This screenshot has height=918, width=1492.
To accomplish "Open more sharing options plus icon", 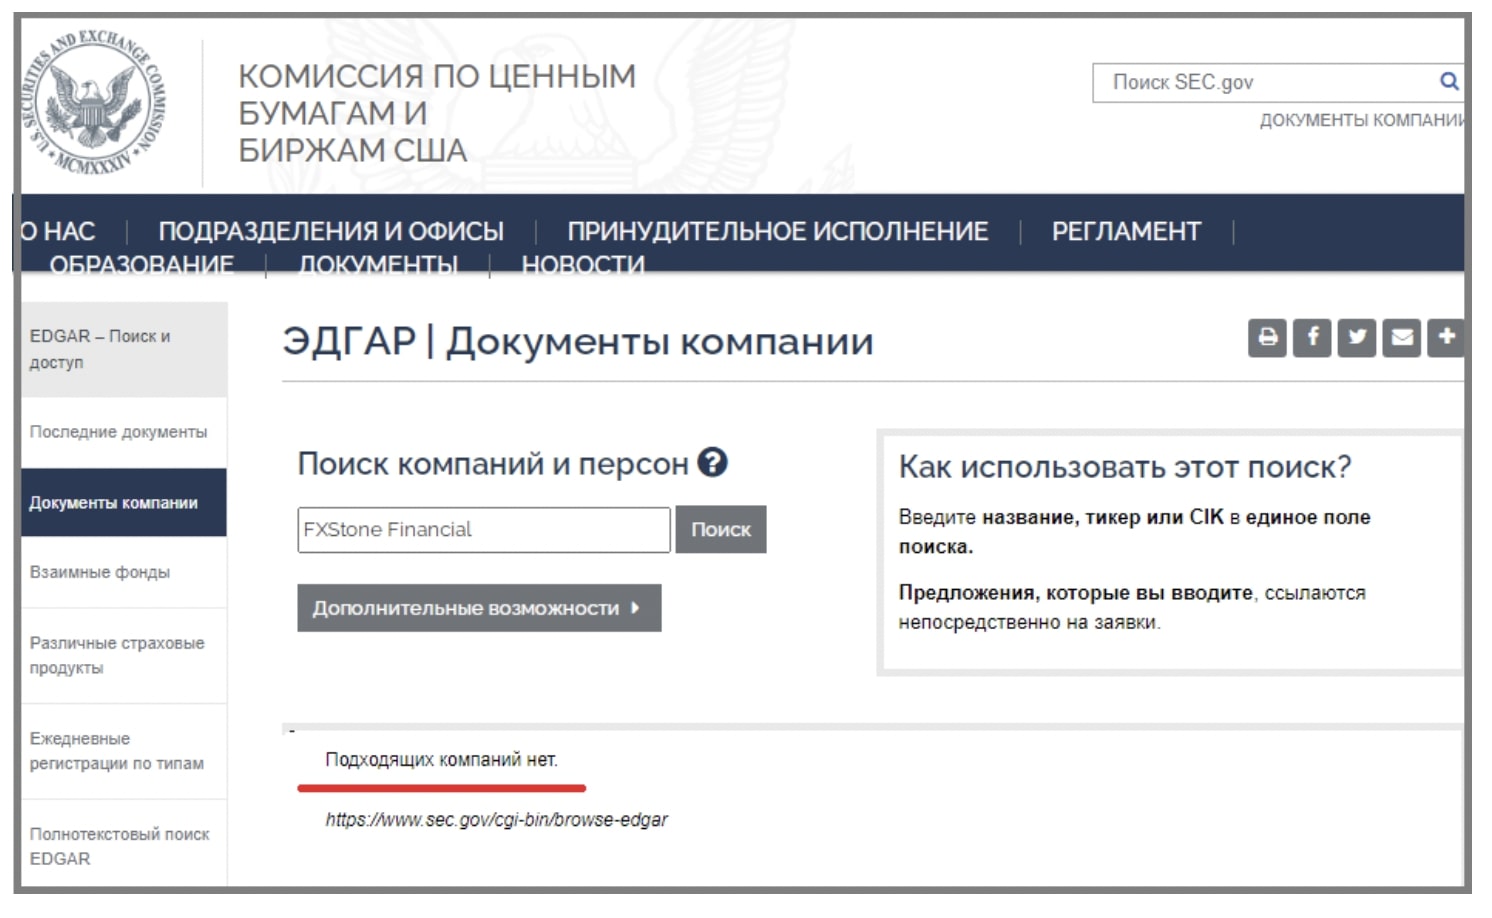I will pos(1445,337).
